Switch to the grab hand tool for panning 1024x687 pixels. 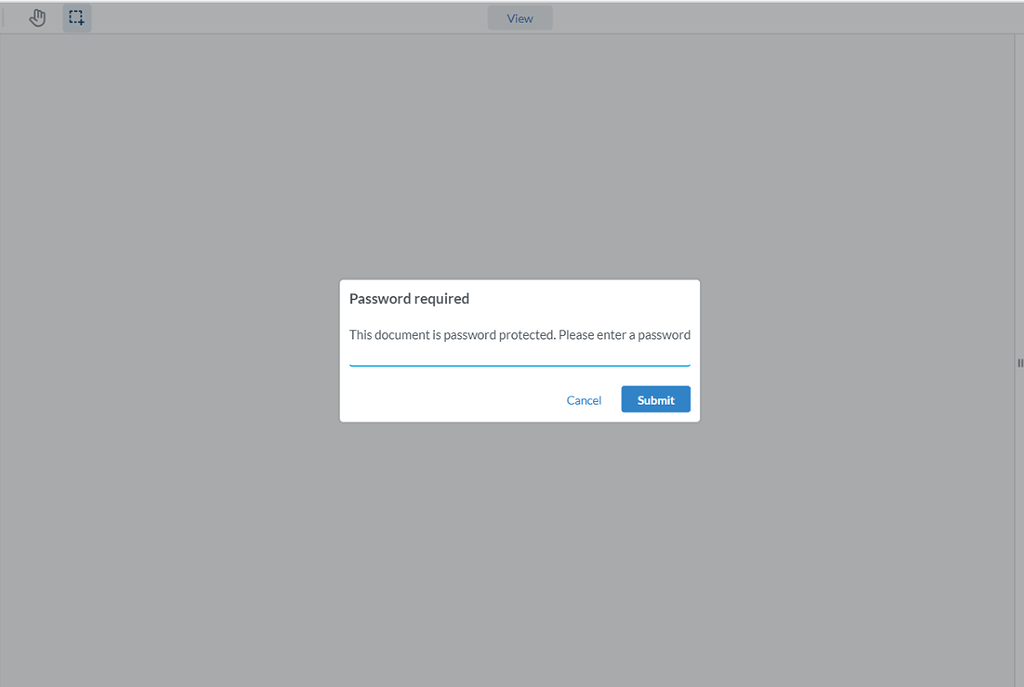click(37, 17)
